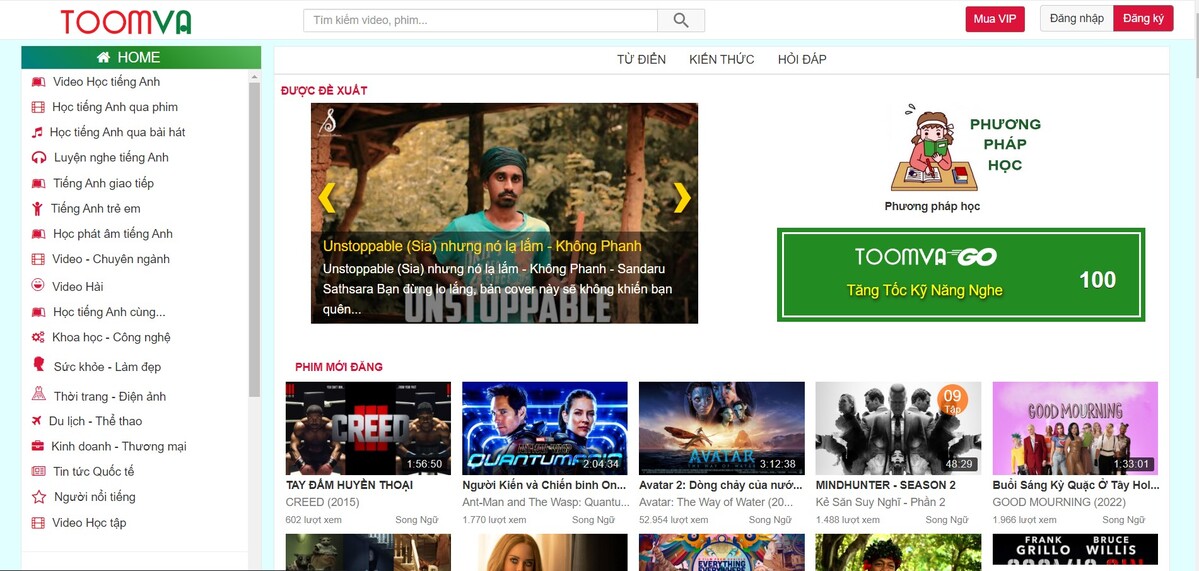The width and height of the screenshot is (1199, 571).
Task: Click smiley icon beside Video Hài
Action: coord(37,285)
